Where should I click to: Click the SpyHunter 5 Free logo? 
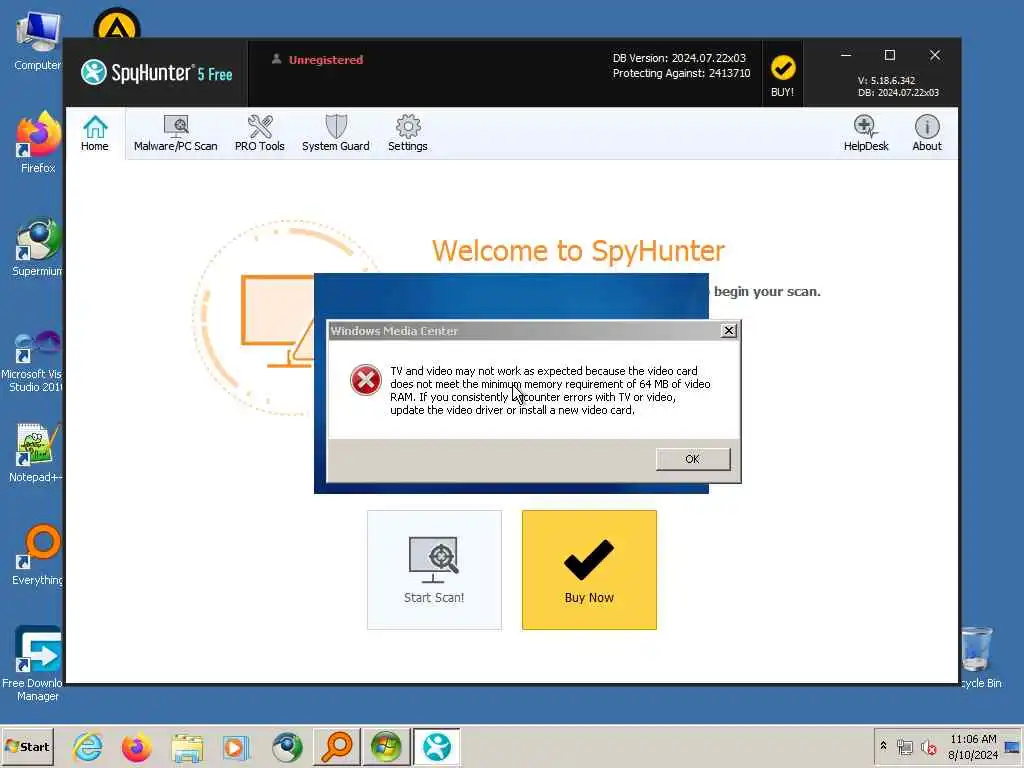tap(157, 72)
